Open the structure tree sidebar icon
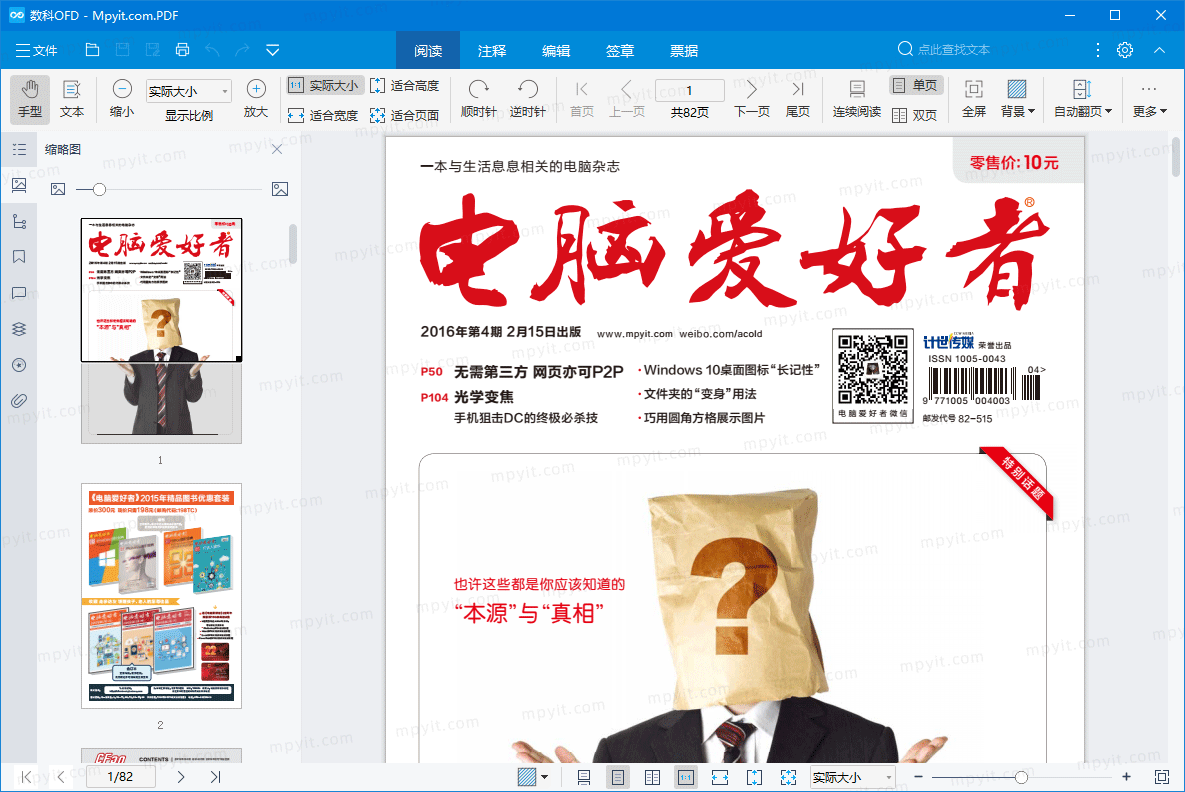Viewport: 1185px width, 792px height. click(x=20, y=221)
